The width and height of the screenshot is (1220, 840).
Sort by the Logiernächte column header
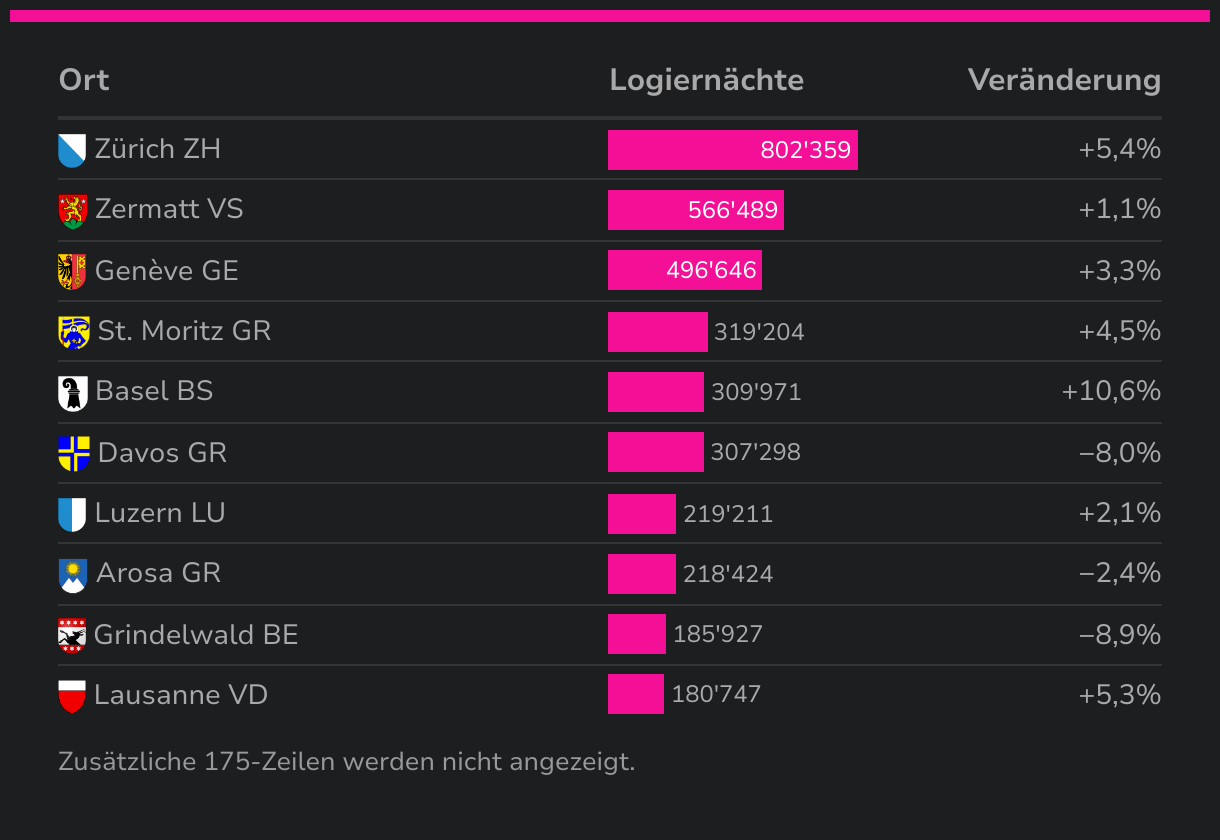tap(707, 80)
